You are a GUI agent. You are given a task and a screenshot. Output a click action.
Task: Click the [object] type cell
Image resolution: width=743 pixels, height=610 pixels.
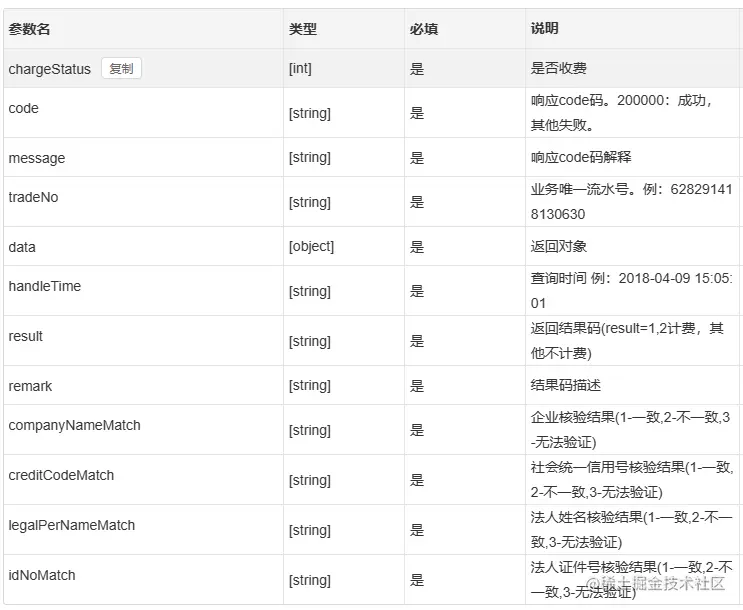(x=311, y=246)
